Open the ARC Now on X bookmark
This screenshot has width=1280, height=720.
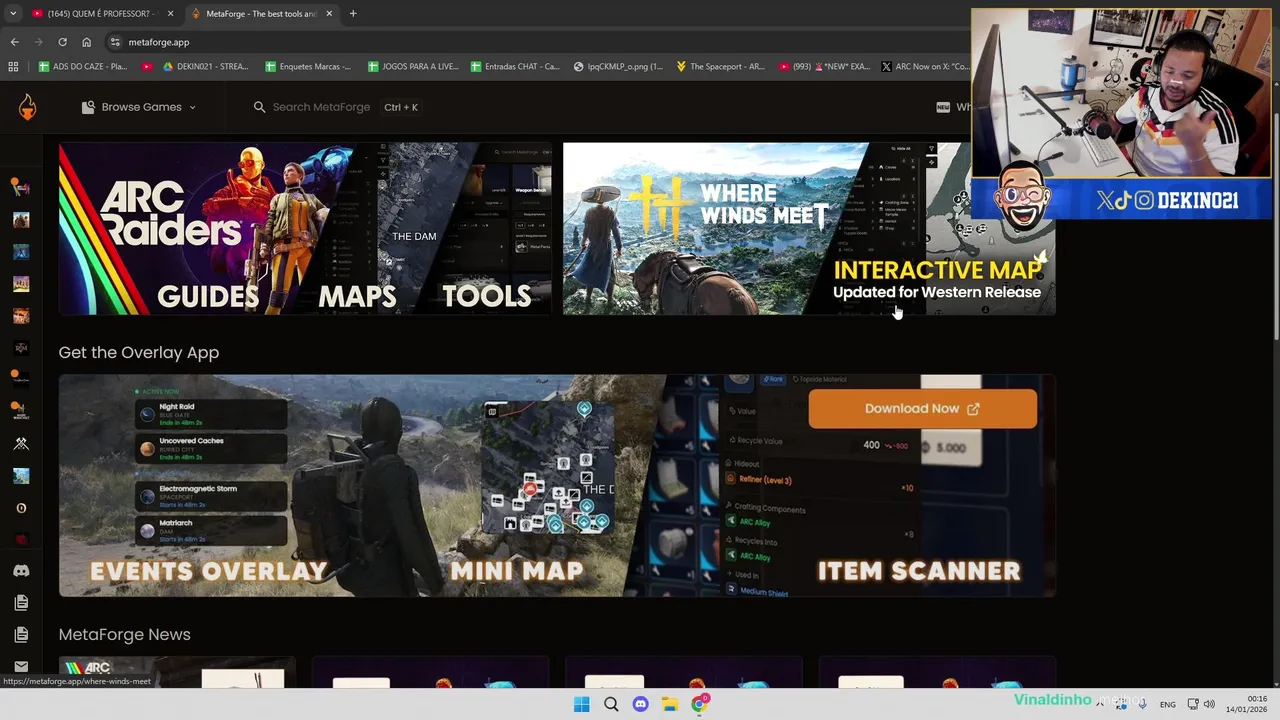click(925, 67)
